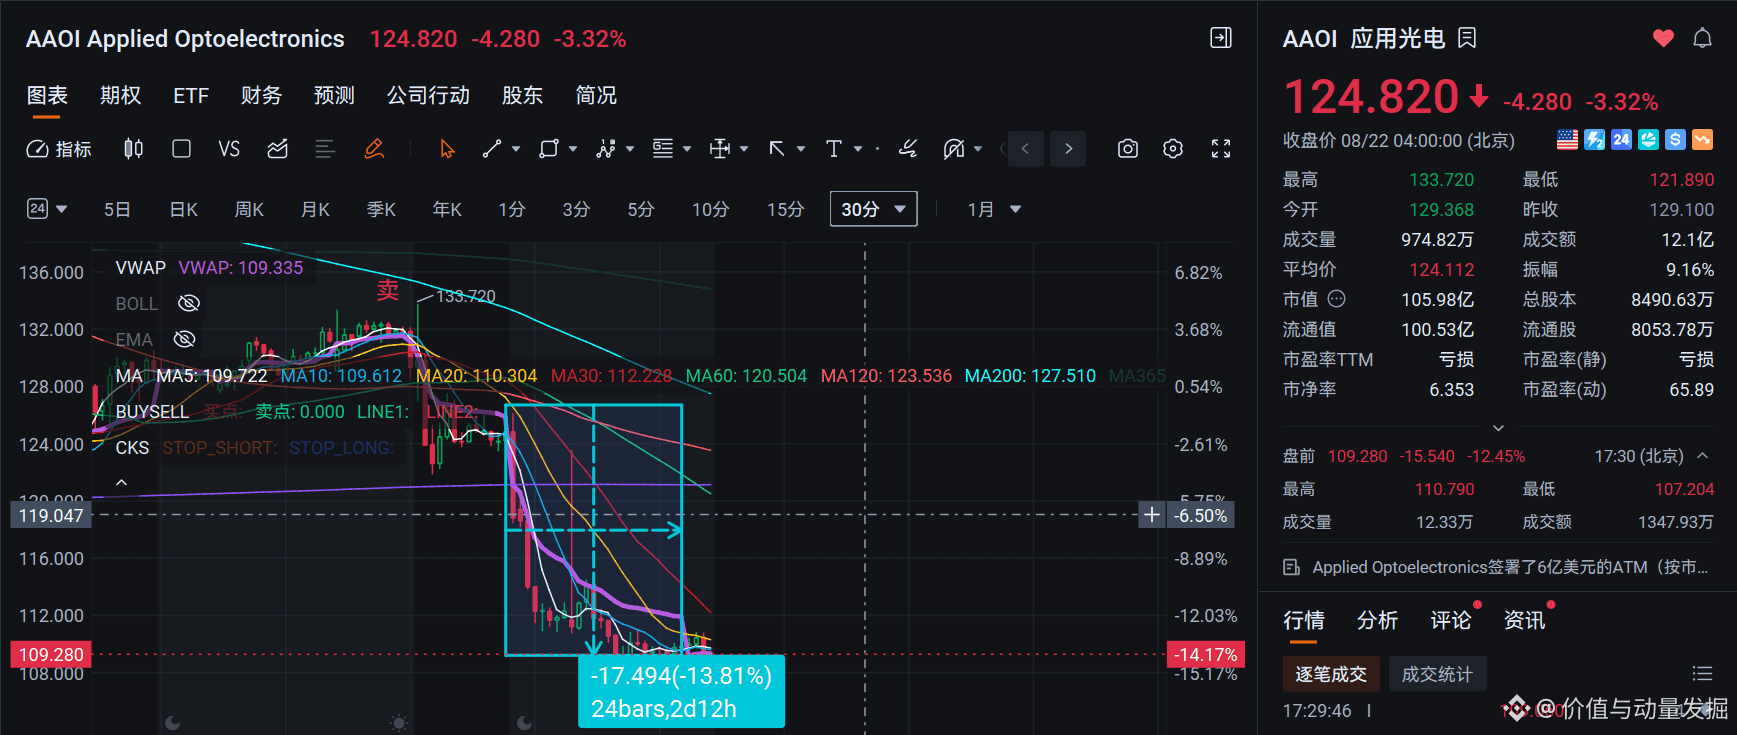Click the hide drawings brush icon
1737x735 pixels.
pyautogui.click(x=954, y=149)
